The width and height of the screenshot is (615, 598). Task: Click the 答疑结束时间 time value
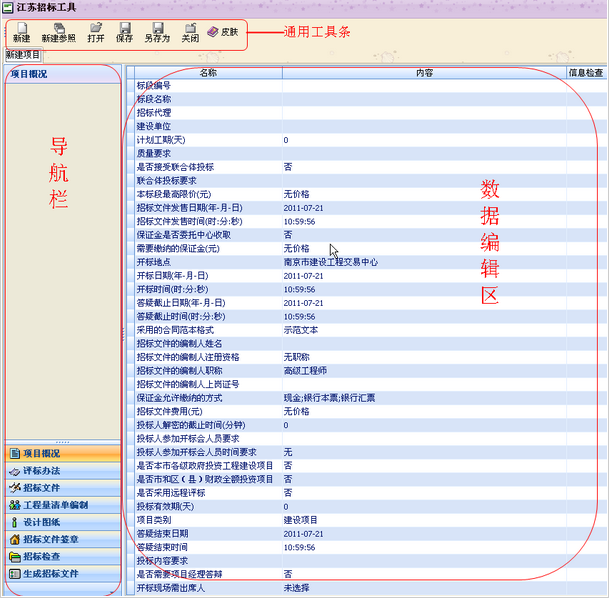[299, 547]
